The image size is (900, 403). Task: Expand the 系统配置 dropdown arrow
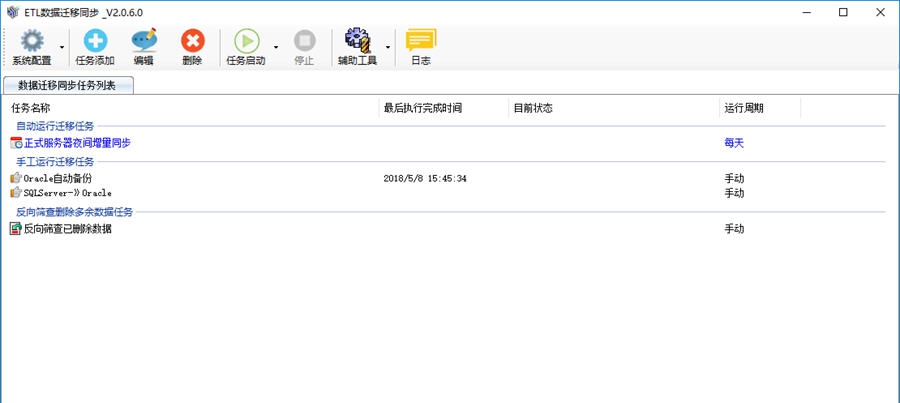point(62,47)
